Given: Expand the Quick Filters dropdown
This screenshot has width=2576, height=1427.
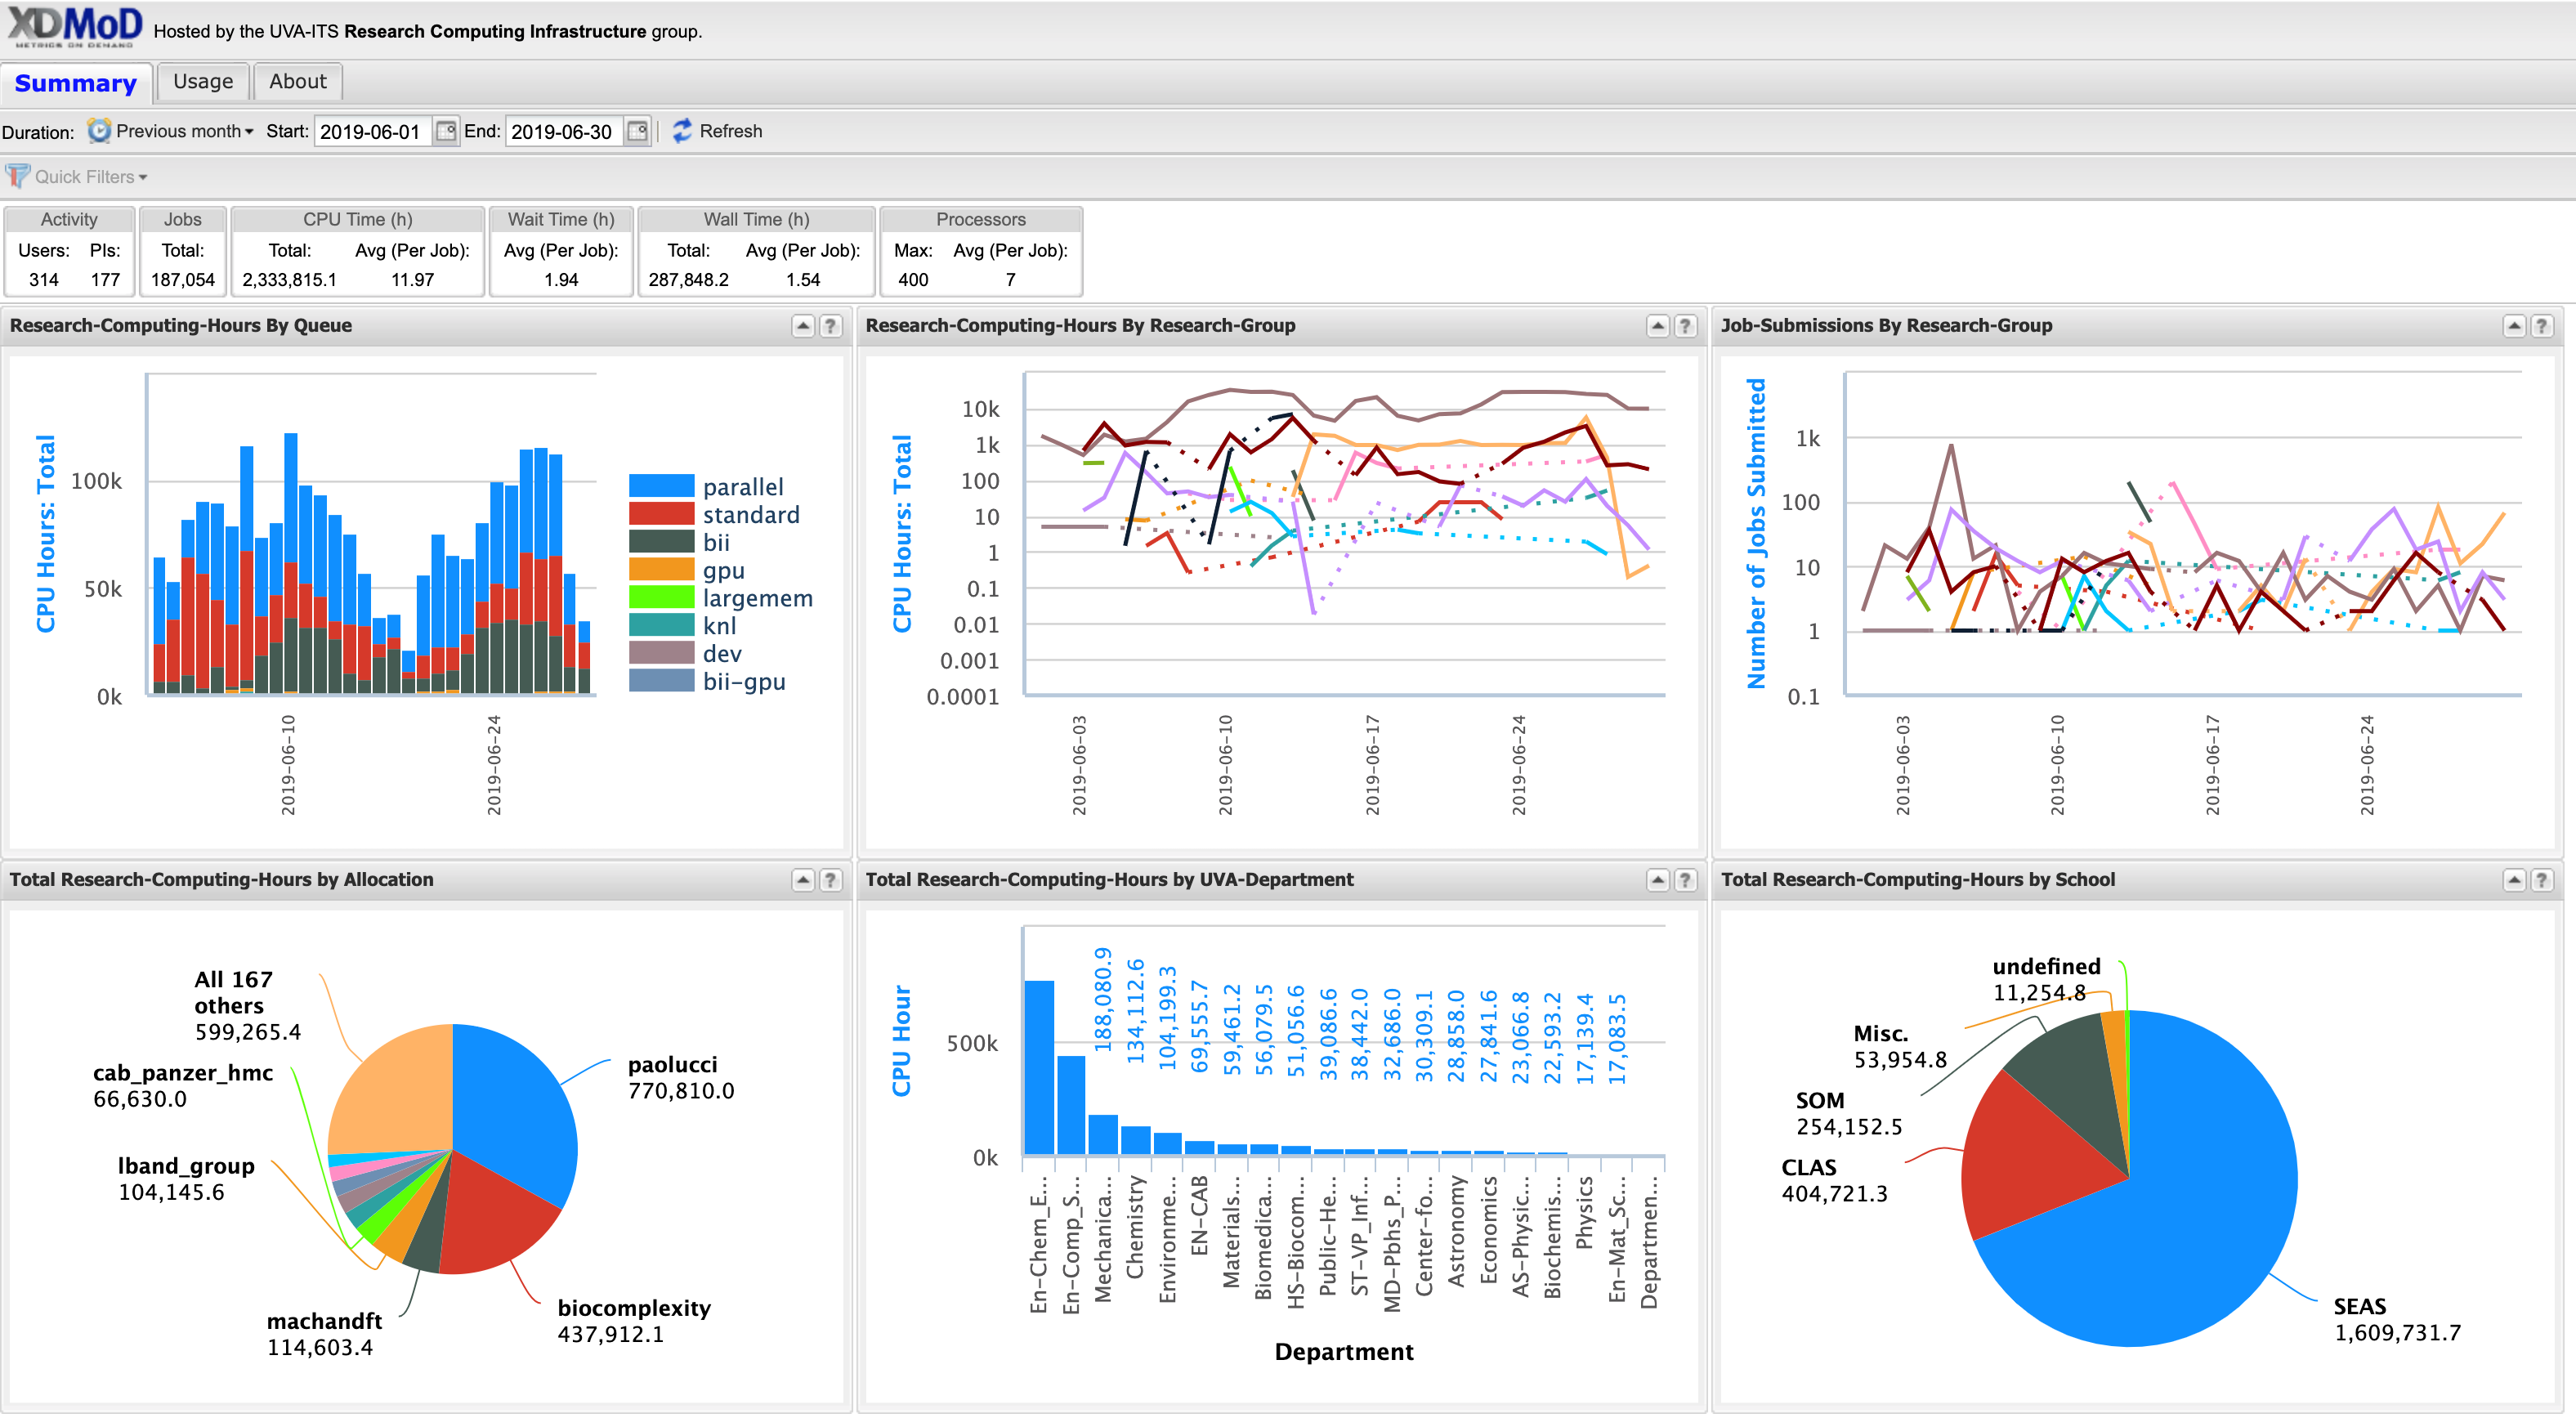Looking at the screenshot, I should coord(91,177).
